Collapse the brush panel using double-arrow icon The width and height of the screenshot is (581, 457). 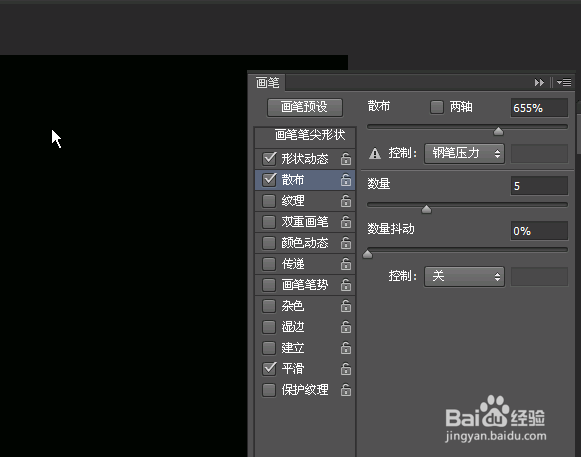pyautogui.click(x=539, y=82)
